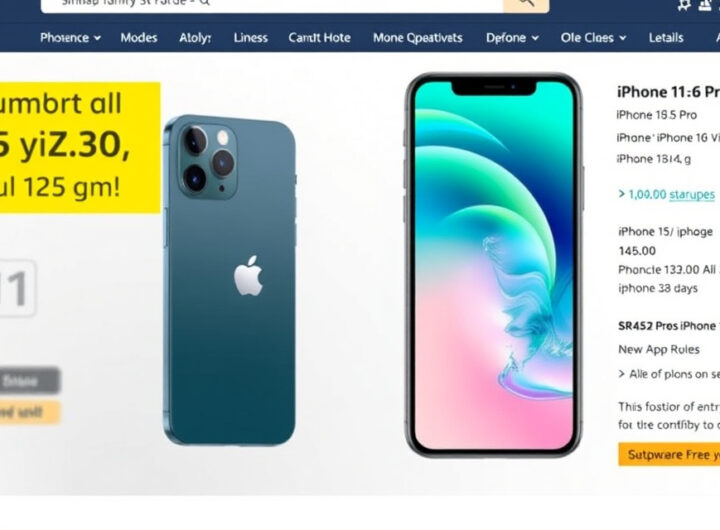The image size is (720, 530).
Task: Go to Camlt Hote section
Action: 319,38
